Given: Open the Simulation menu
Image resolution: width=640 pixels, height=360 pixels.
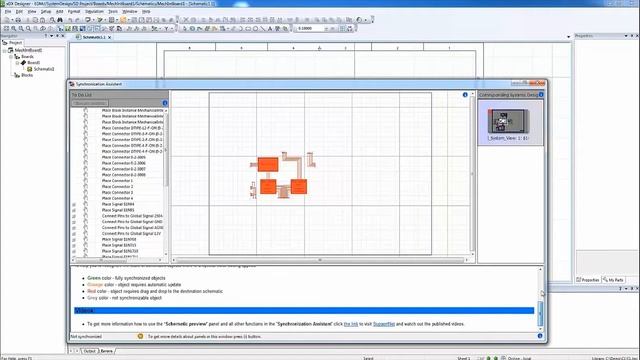Looking at the screenshot, I should (x=94, y=12).
